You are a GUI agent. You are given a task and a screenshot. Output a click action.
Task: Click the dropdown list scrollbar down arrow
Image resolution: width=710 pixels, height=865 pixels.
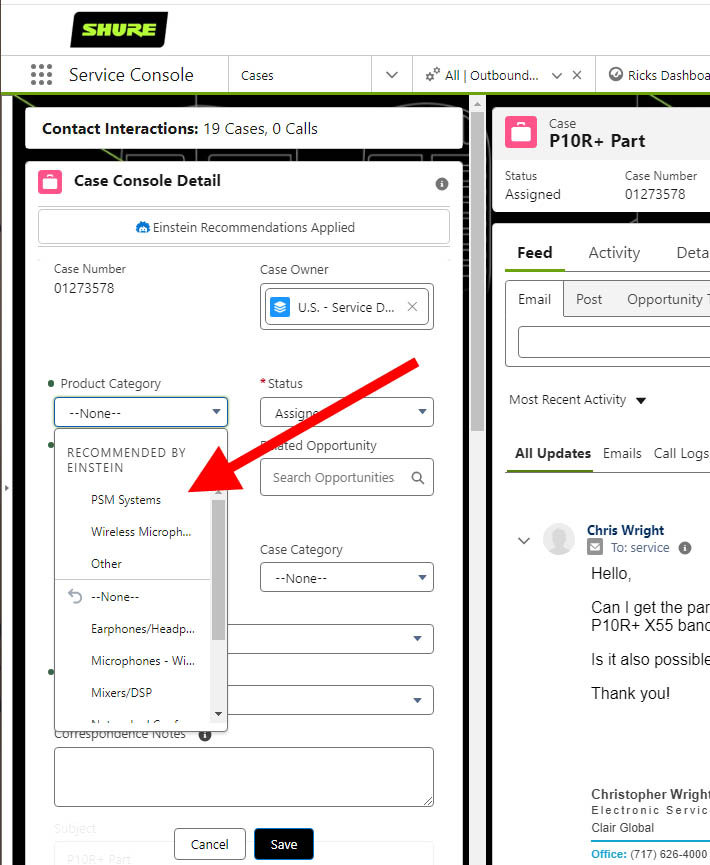pos(218,714)
